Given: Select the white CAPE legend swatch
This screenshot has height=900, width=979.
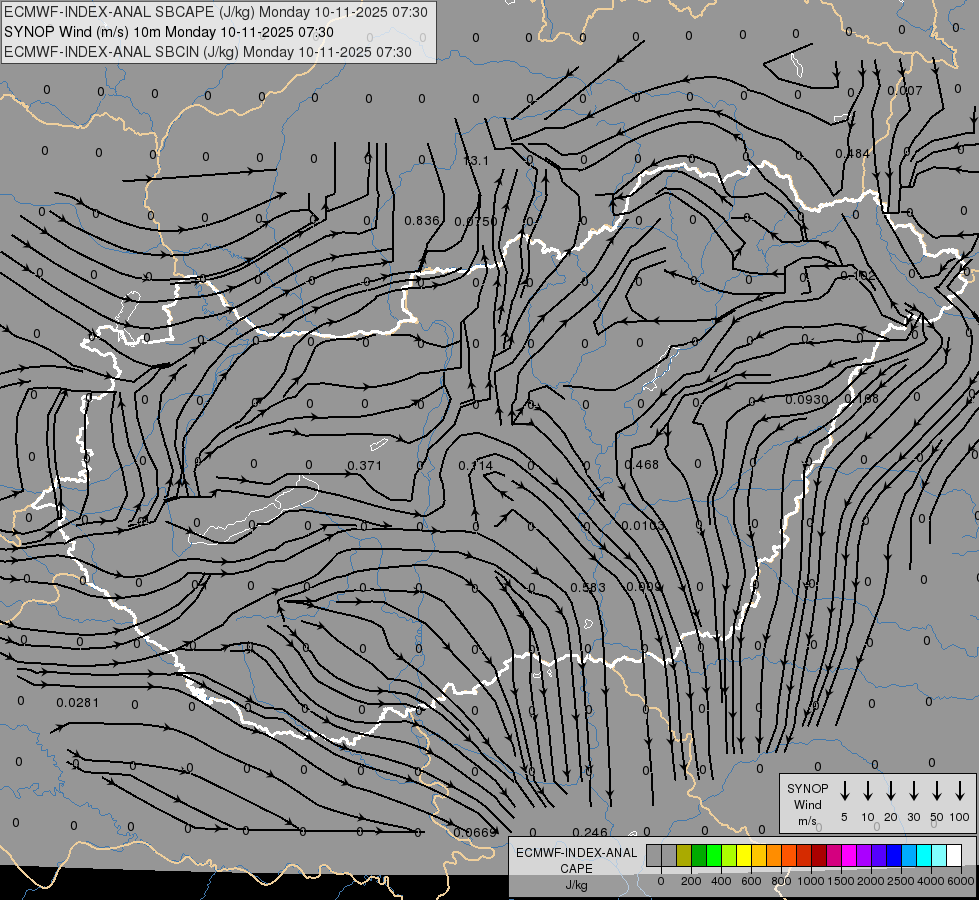Looking at the screenshot, I should coord(953,855).
